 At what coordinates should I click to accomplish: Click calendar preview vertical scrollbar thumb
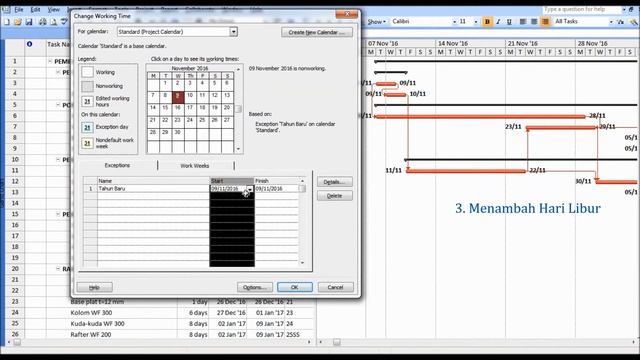(x=238, y=109)
